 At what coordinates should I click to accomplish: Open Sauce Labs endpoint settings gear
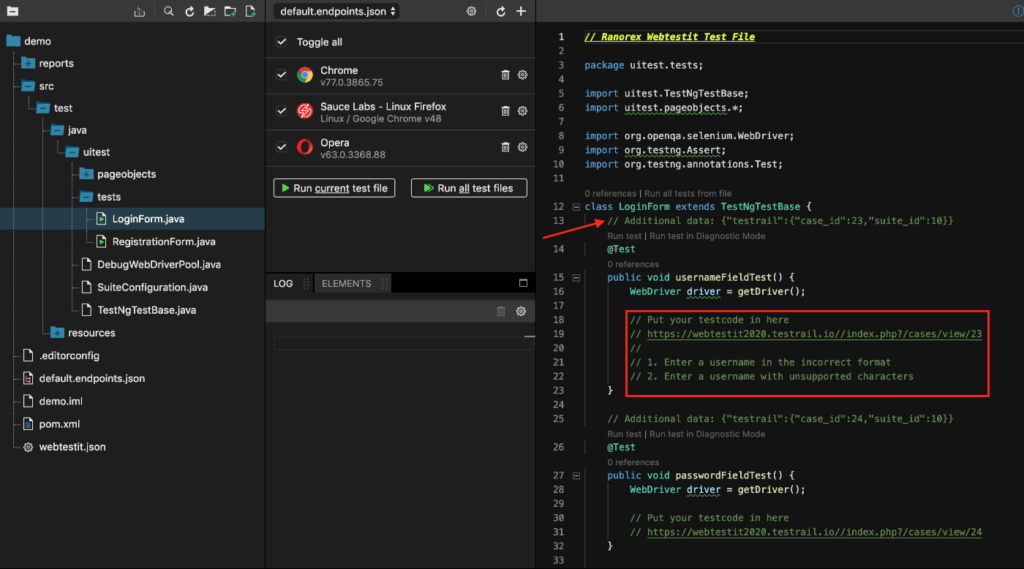coord(522,111)
